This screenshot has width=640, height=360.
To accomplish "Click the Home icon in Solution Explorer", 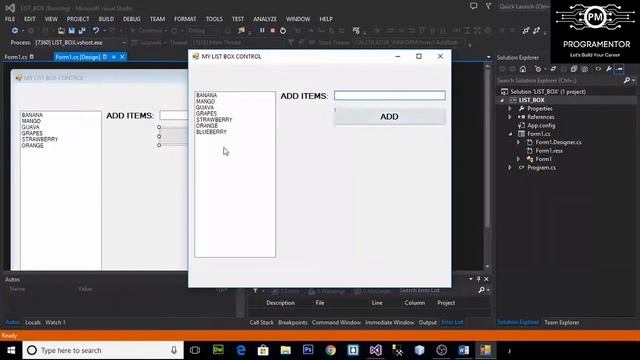I will coord(523,69).
